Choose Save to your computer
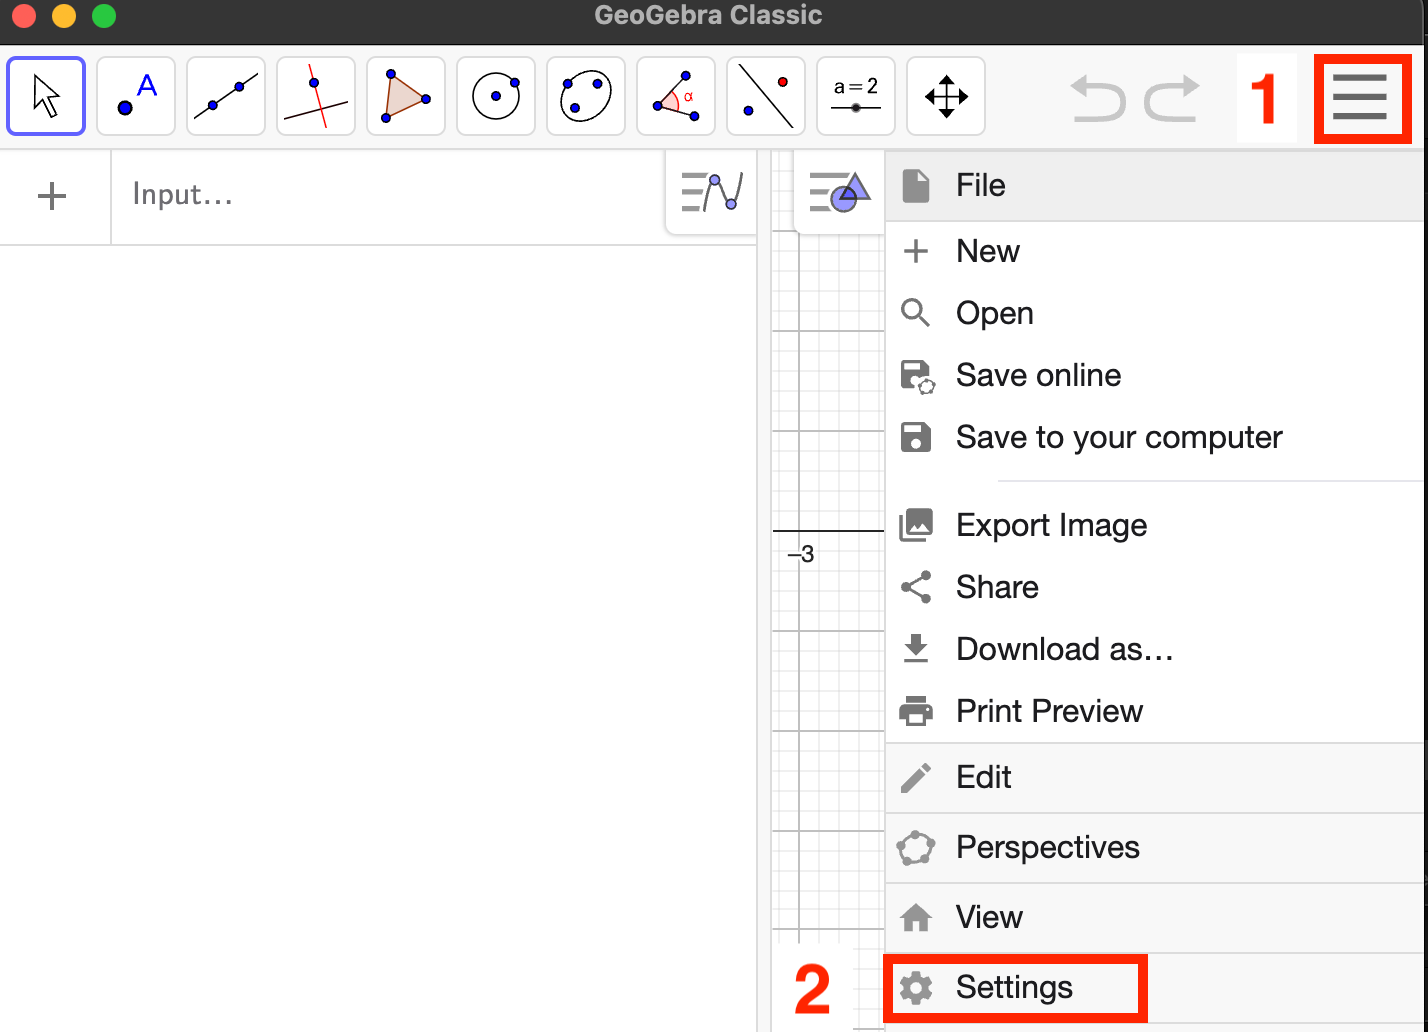1428x1032 pixels. tap(1155, 437)
